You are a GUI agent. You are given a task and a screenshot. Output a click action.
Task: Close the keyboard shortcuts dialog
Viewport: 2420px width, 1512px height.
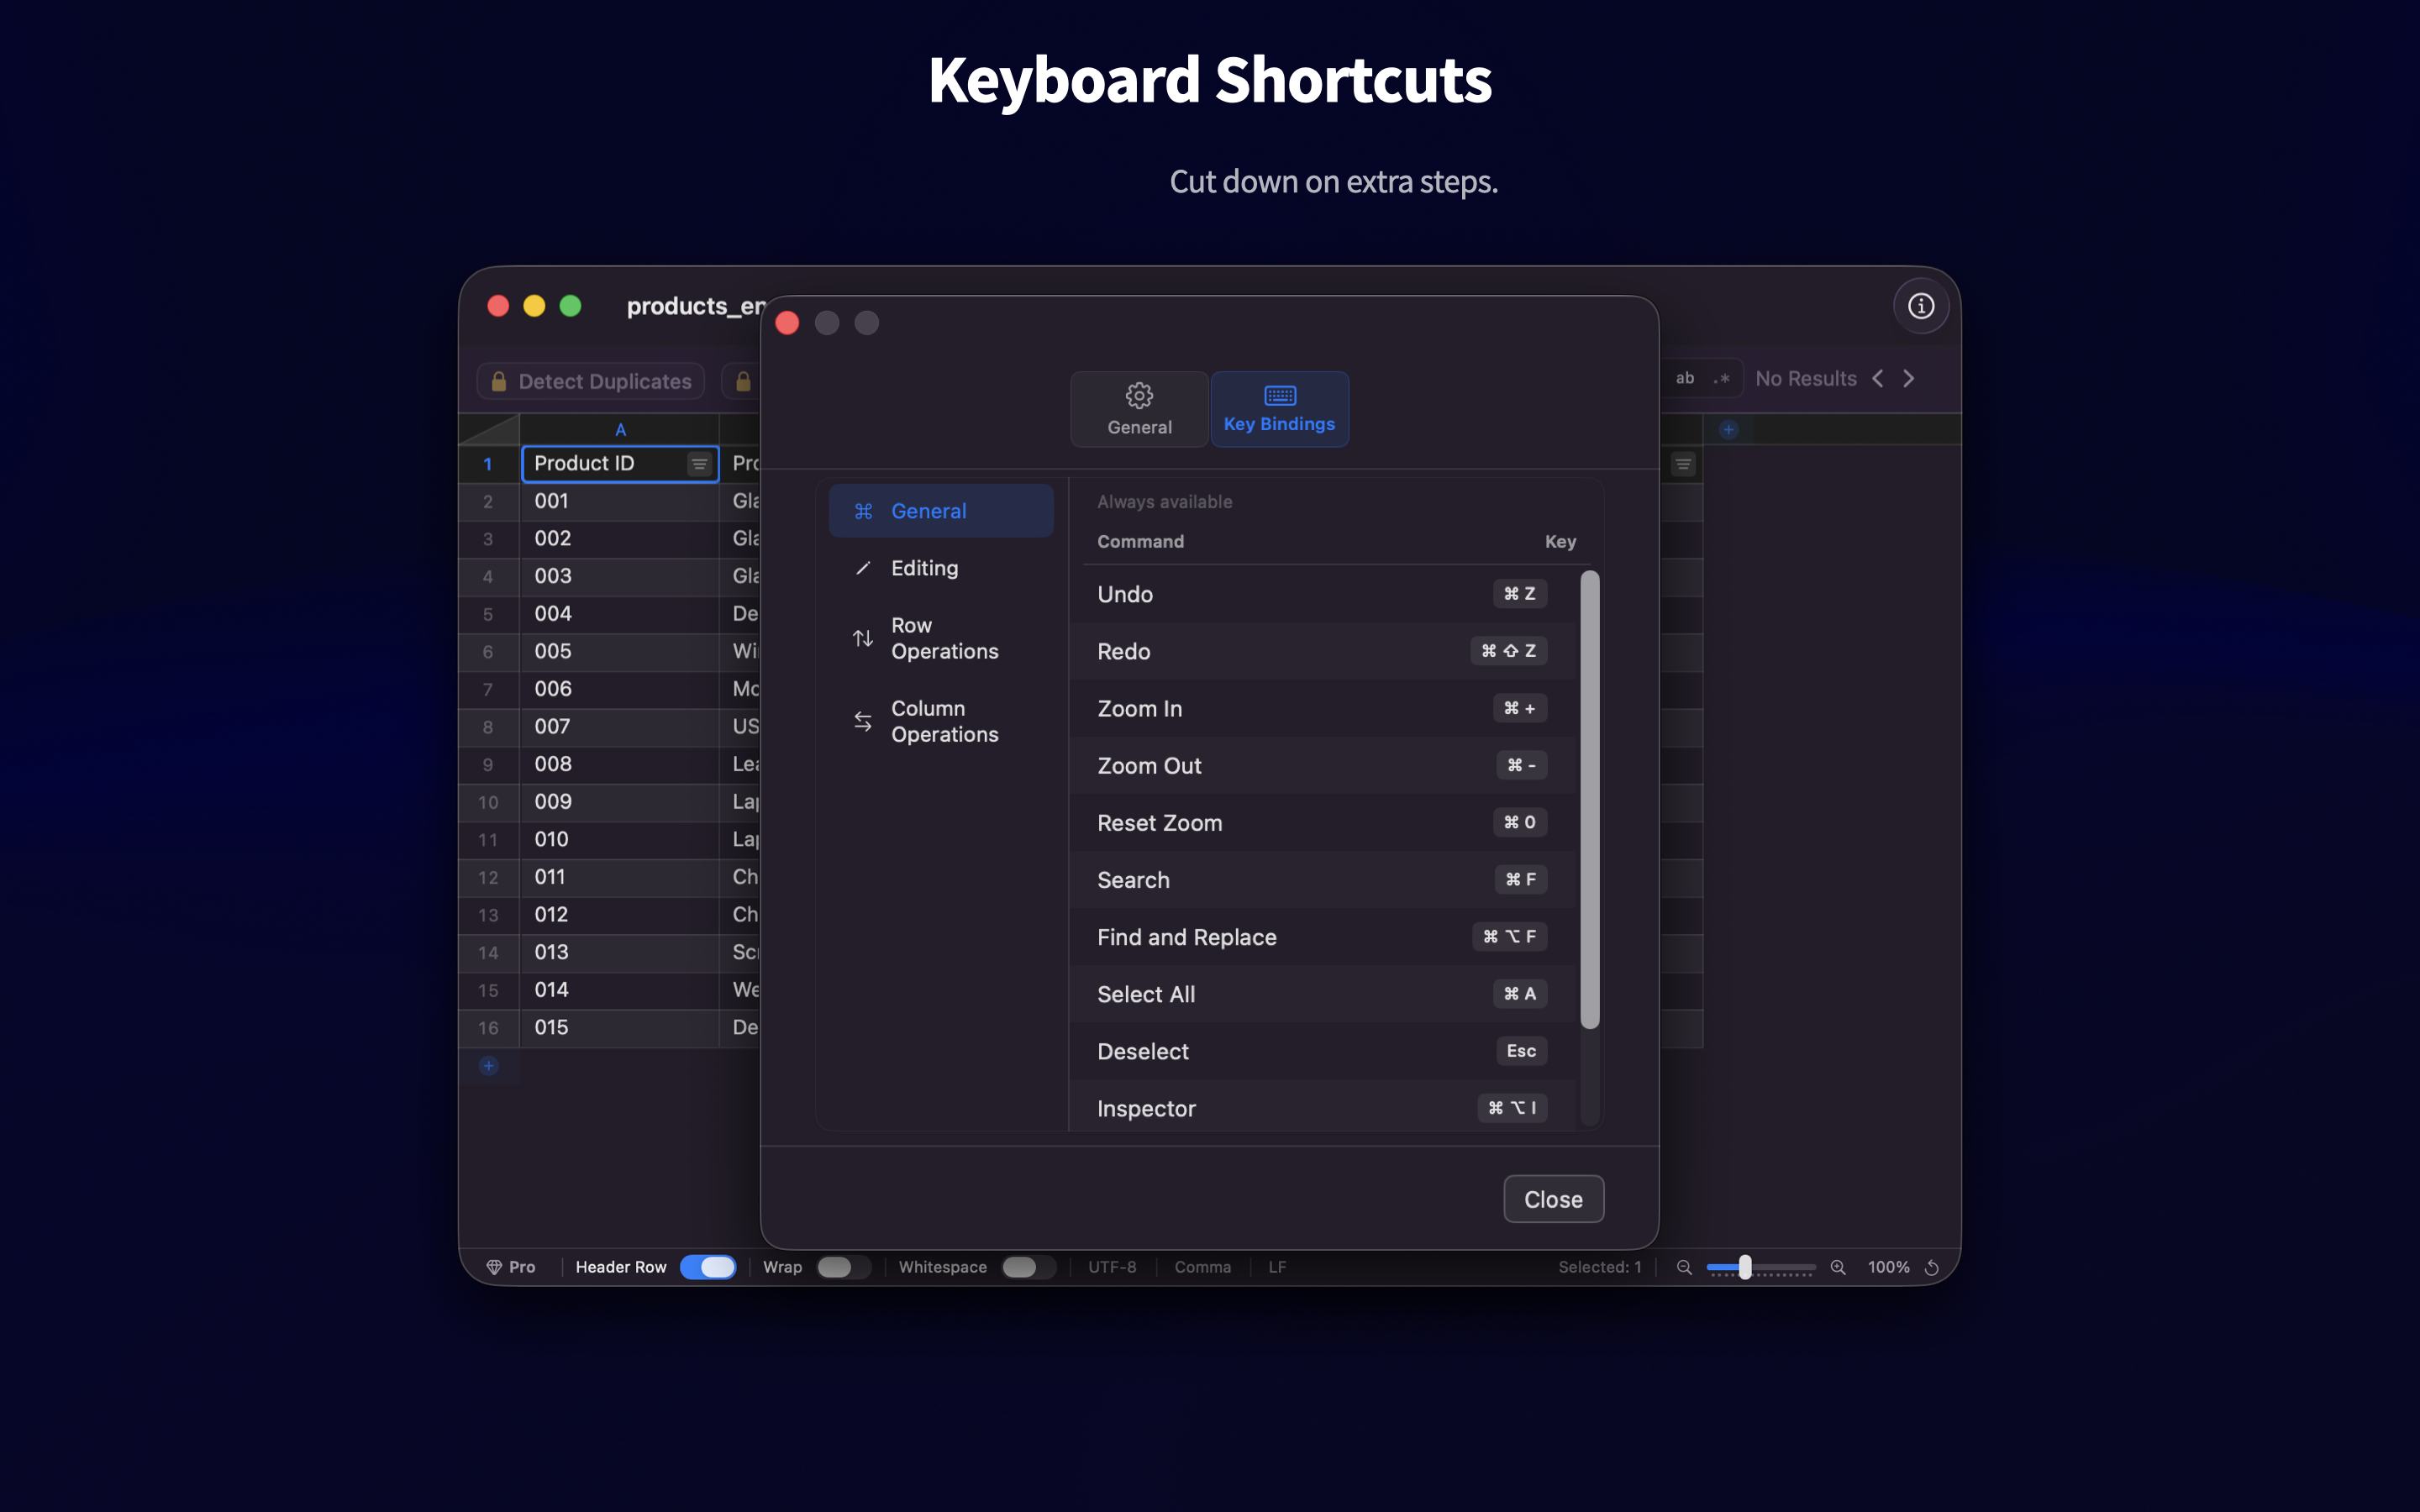[x=1553, y=1198]
